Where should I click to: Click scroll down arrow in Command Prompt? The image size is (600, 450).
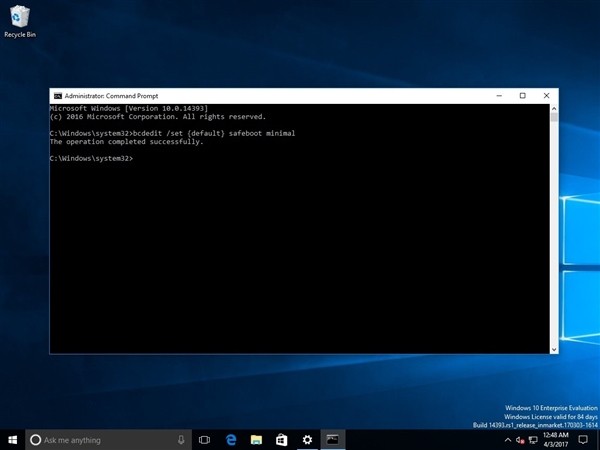click(x=554, y=348)
